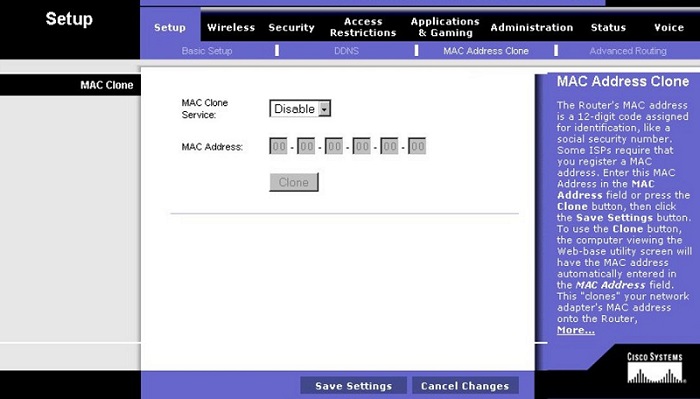Image resolution: width=700 pixels, height=399 pixels.
Task: Open the Status tab
Action: pyautogui.click(x=608, y=27)
